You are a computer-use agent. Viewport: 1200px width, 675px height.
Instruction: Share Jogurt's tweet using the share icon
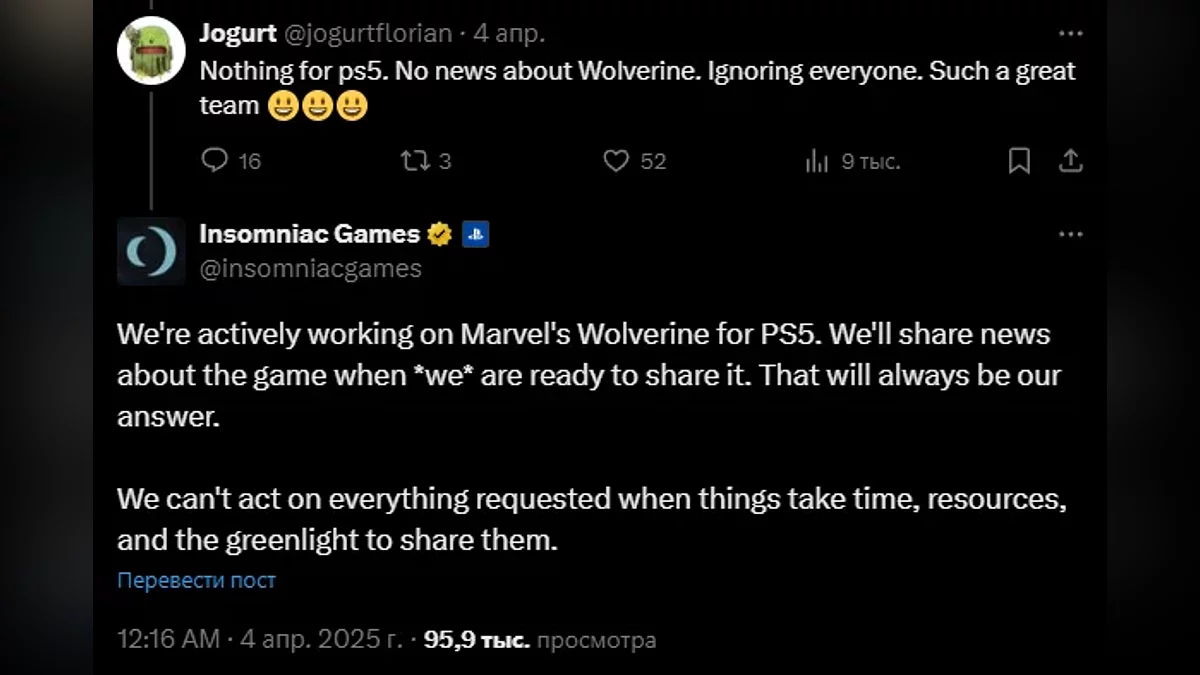(1070, 160)
